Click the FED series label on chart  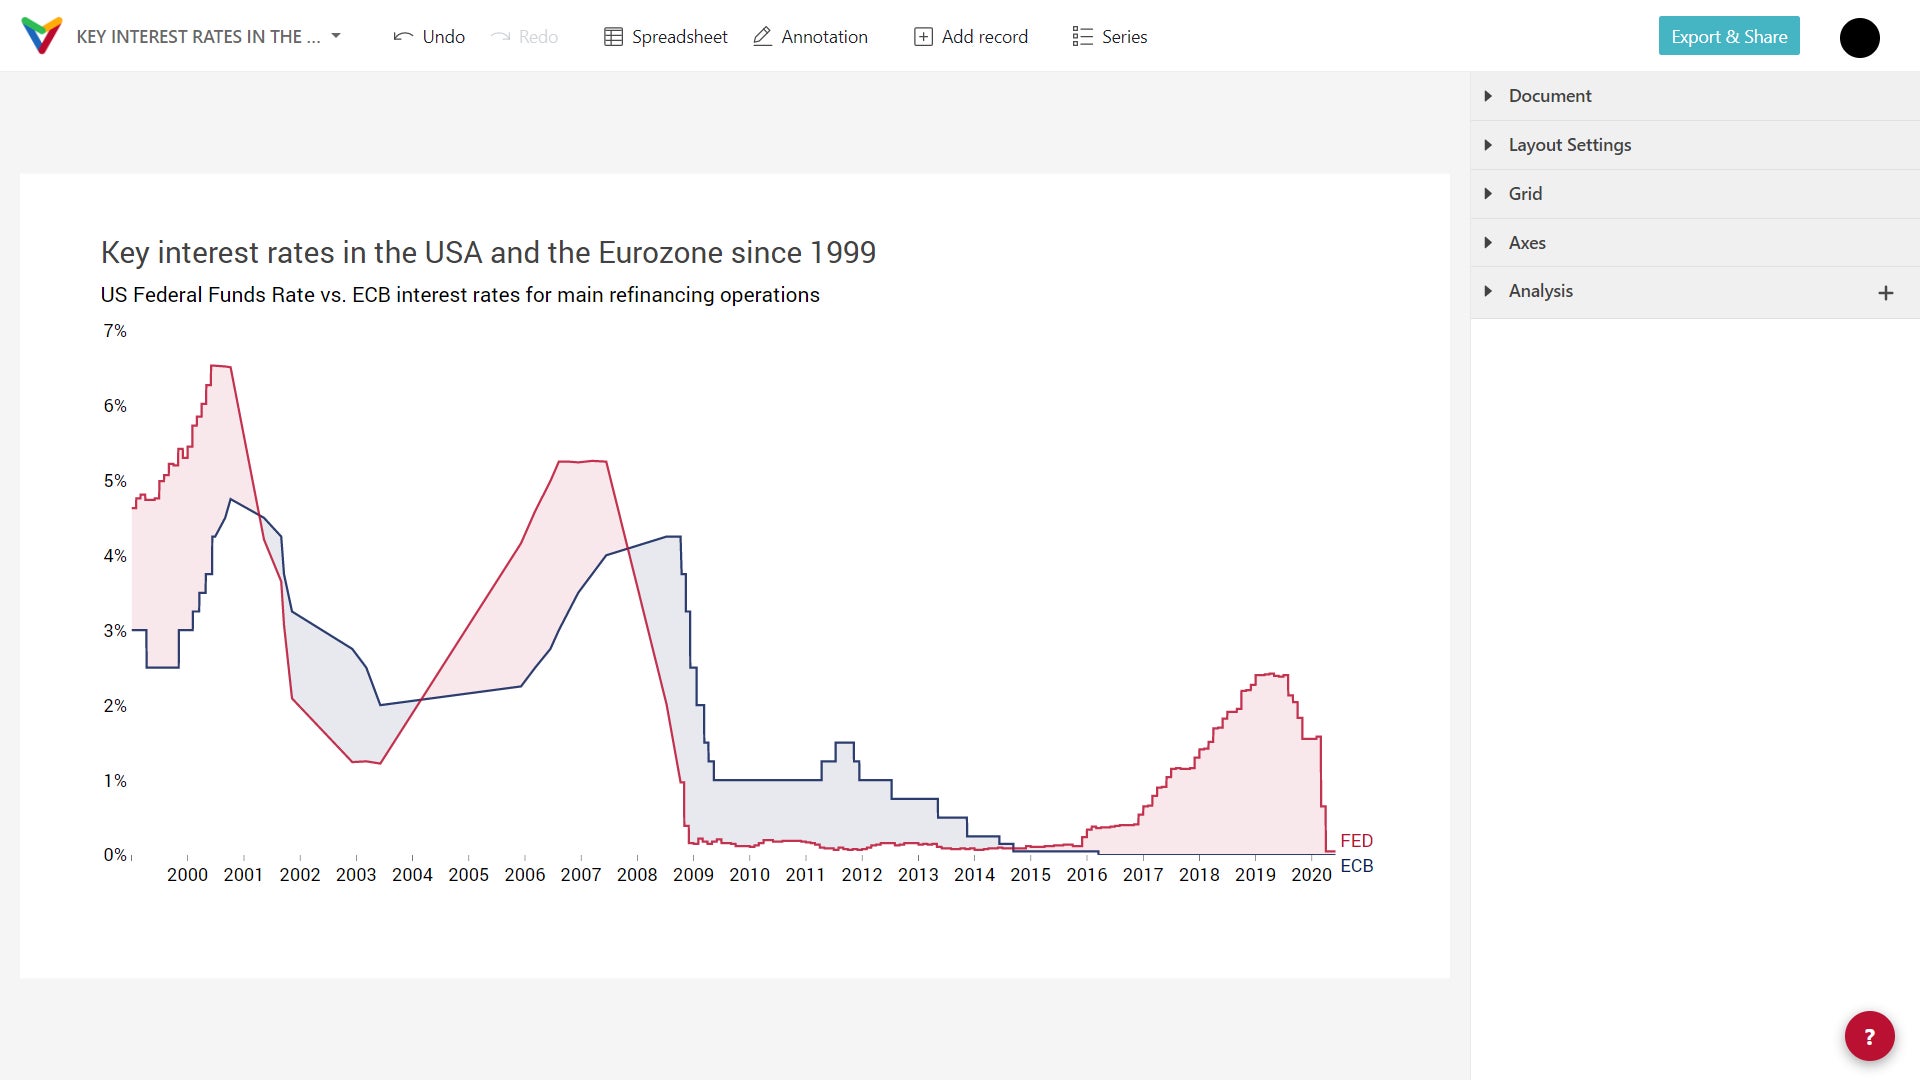pos(1356,840)
